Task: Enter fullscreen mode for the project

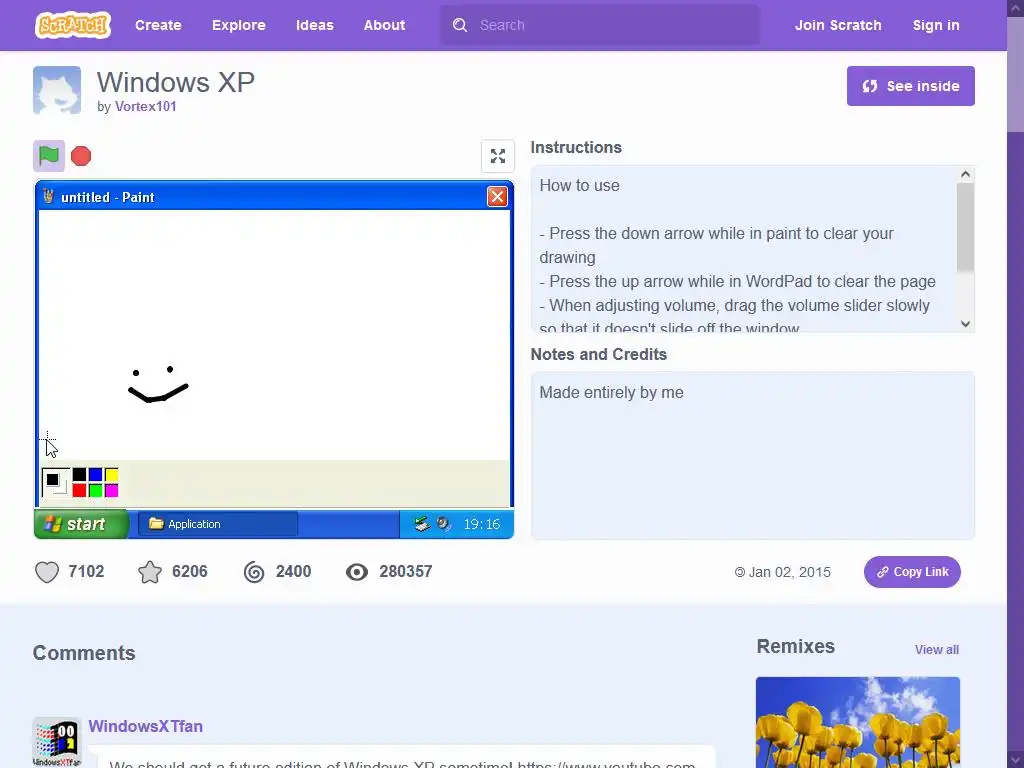Action: click(498, 156)
